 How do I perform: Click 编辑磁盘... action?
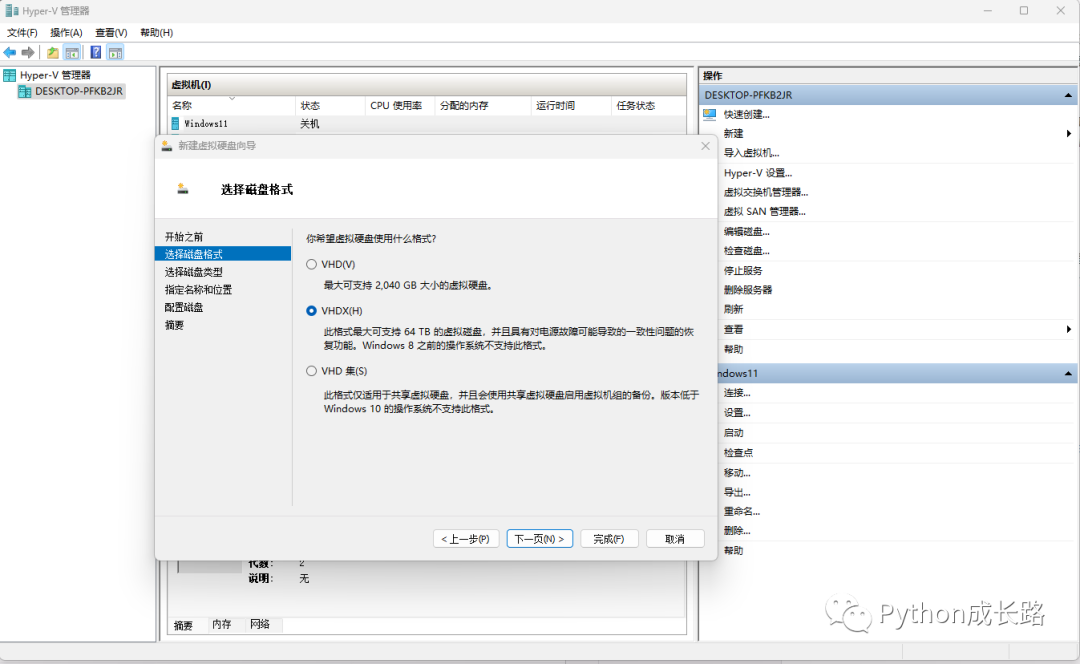pyautogui.click(x=747, y=231)
